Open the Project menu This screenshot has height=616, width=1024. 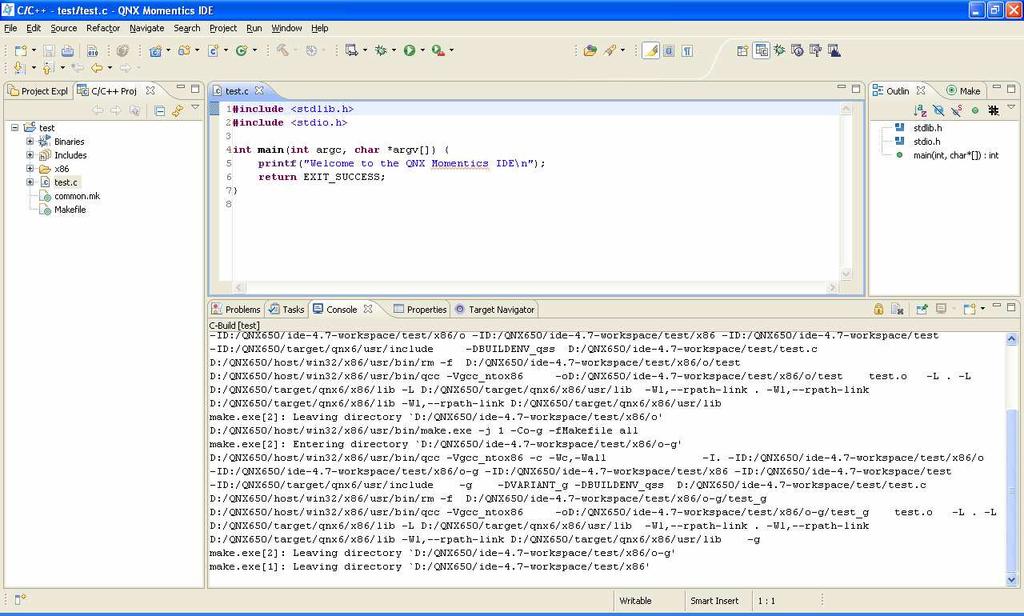223,28
